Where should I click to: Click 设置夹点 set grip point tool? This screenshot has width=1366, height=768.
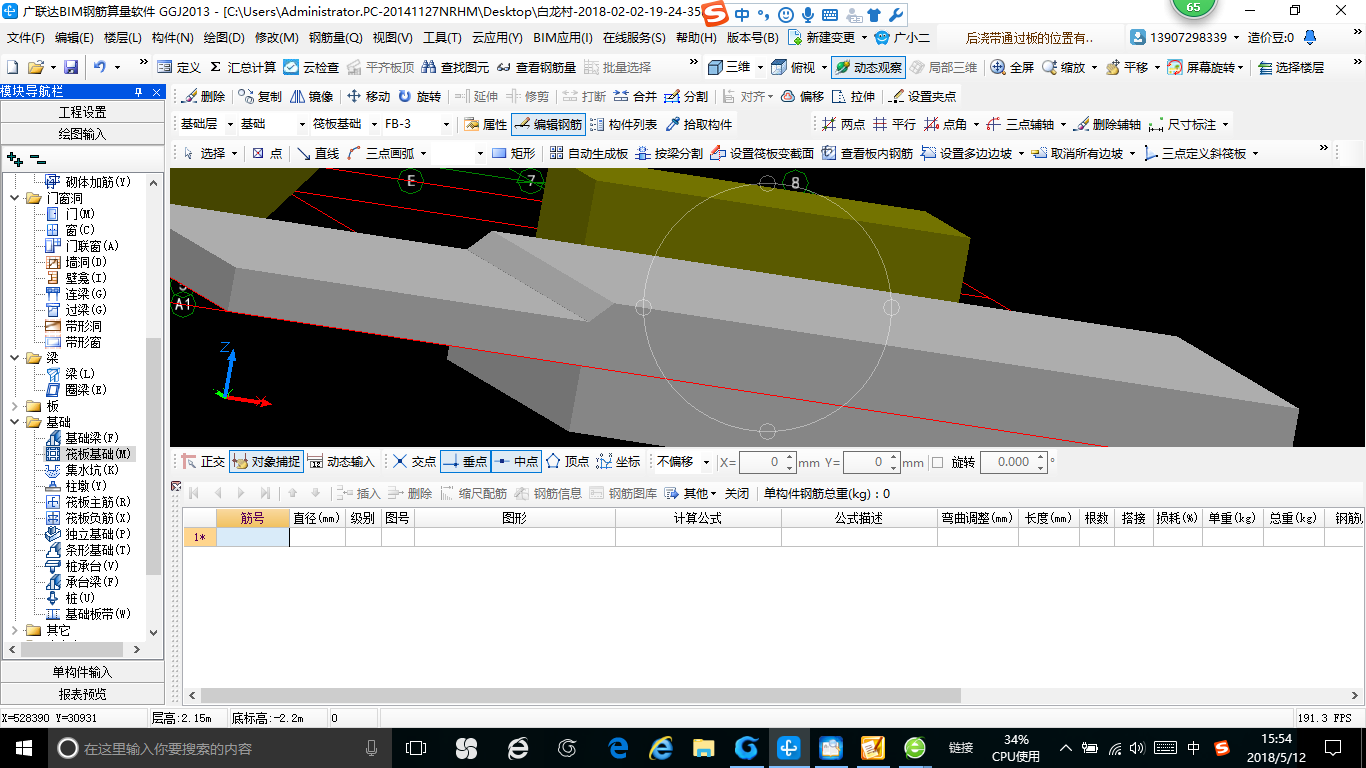(x=923, y=96)
